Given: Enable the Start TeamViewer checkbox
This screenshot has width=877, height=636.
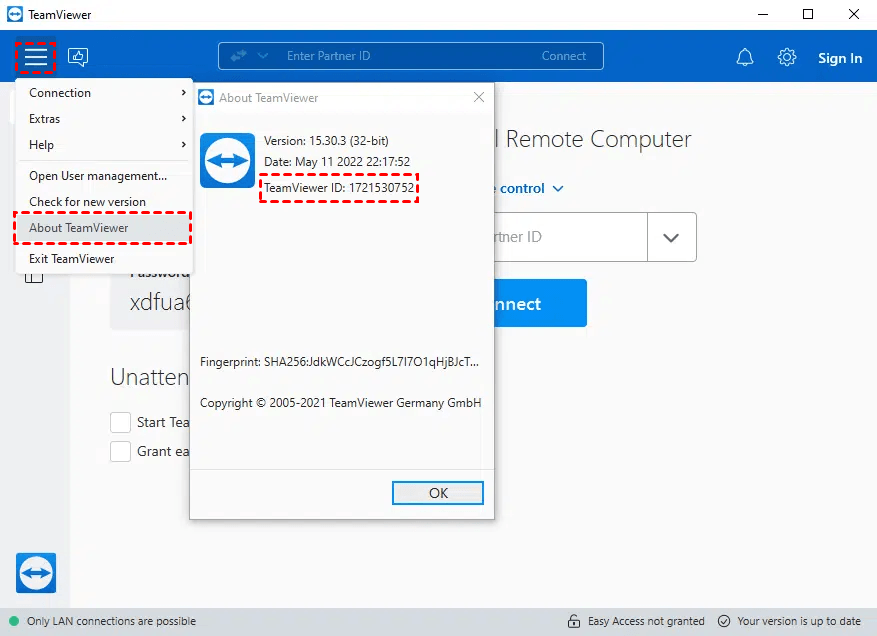Looking at the screenshot, I should click(120, 422).
